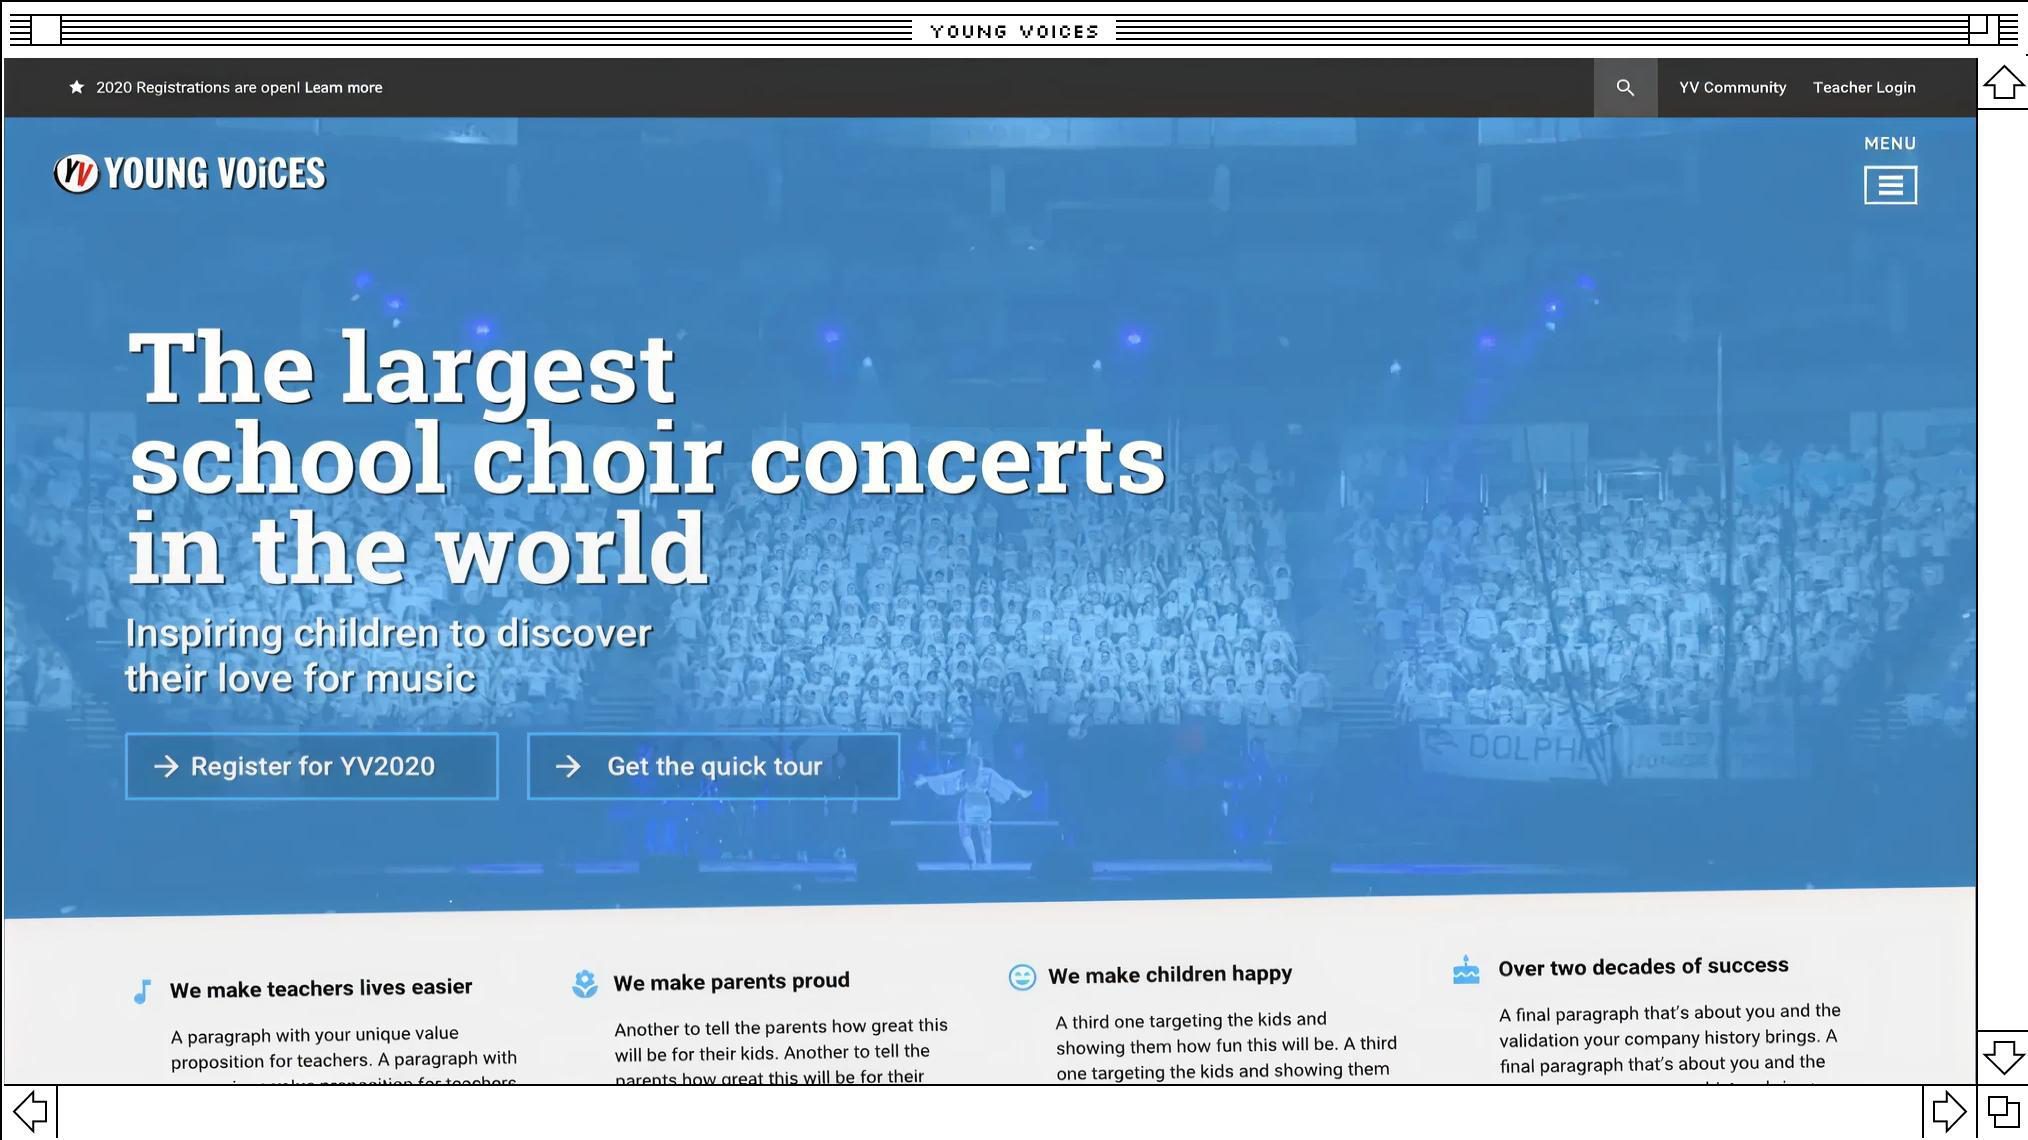Select the flower icon beside parents section
The height and width of the screenshot is (1140, 2028).
coord(584,983)
